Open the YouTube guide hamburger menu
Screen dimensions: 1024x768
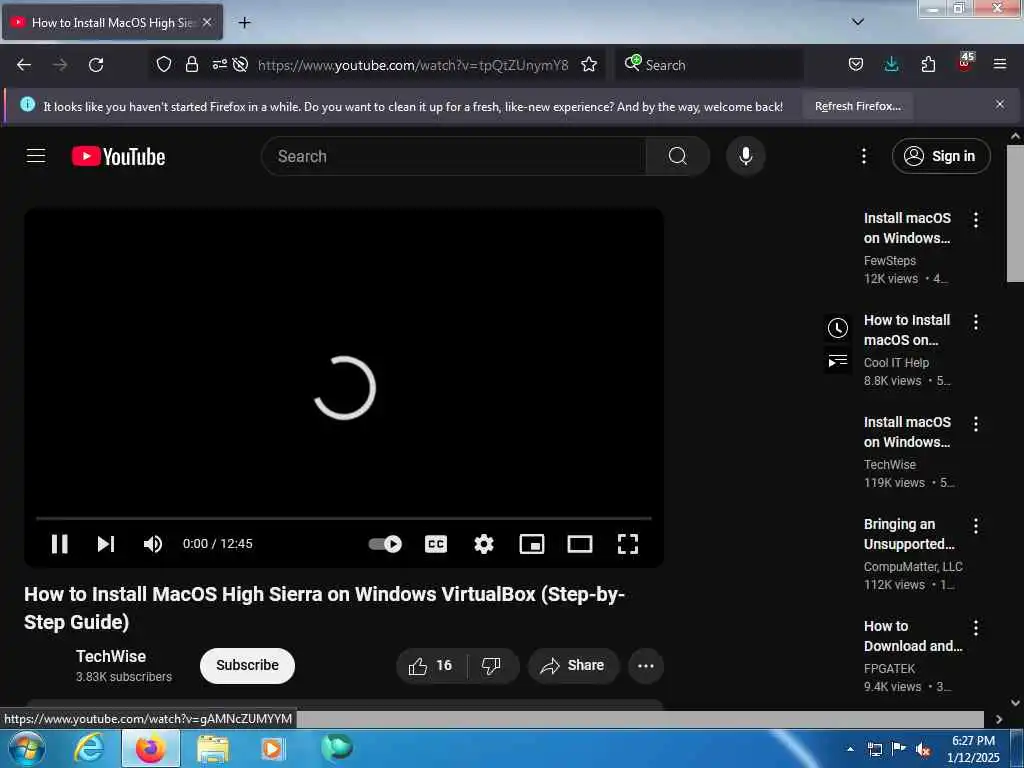36,156
